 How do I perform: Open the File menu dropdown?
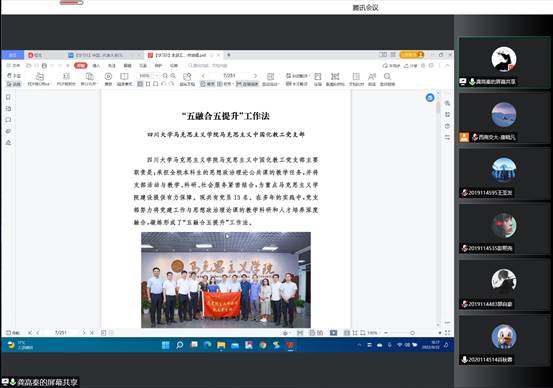pos(13,66)
